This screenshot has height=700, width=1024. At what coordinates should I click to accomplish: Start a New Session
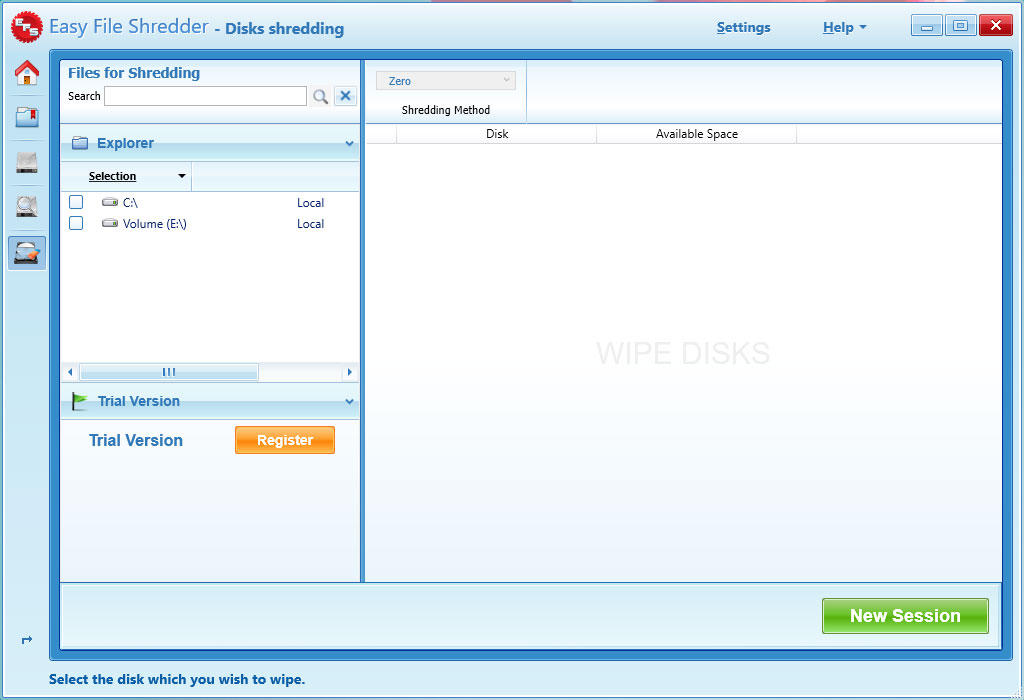click(905, 616)
